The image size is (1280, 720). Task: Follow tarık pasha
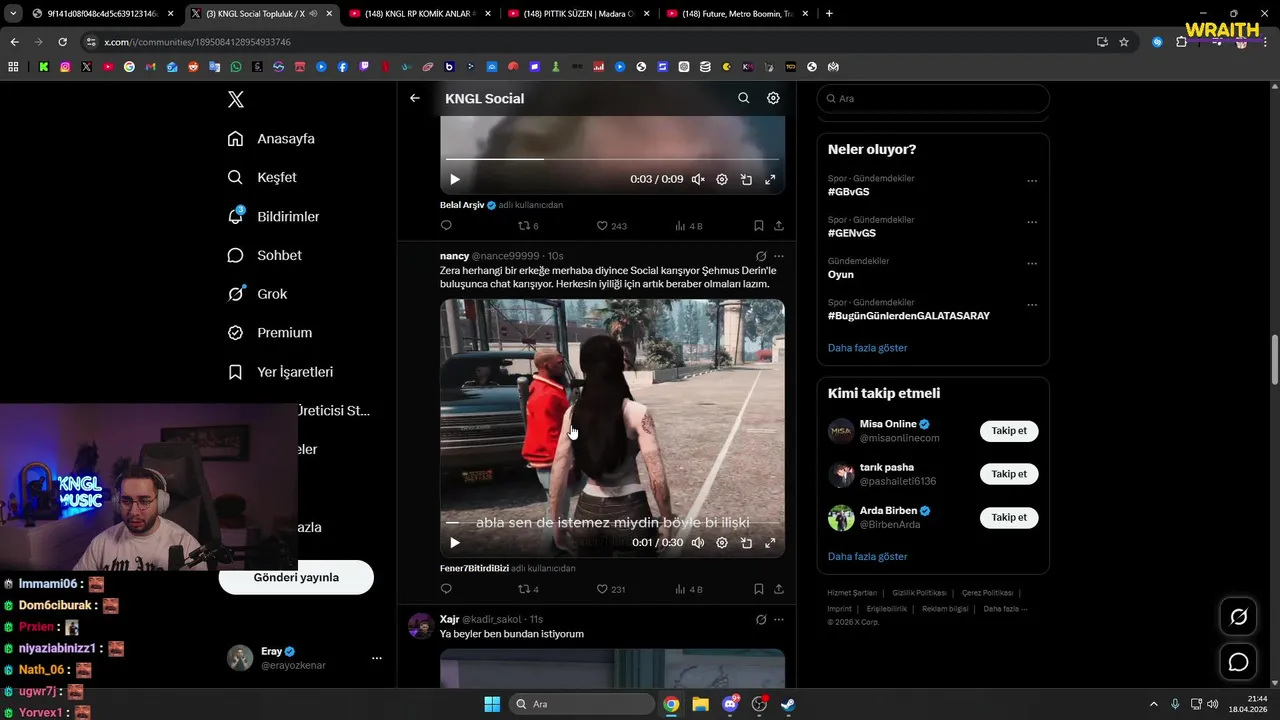[1009, 474]
